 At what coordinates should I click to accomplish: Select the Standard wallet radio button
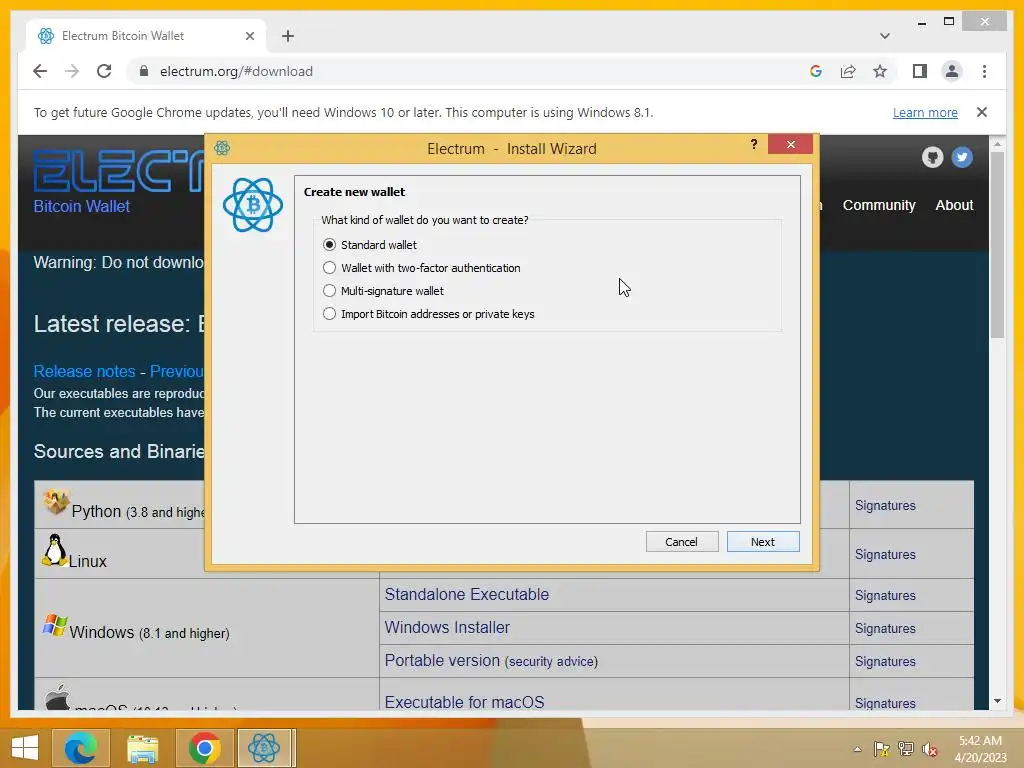329,245
